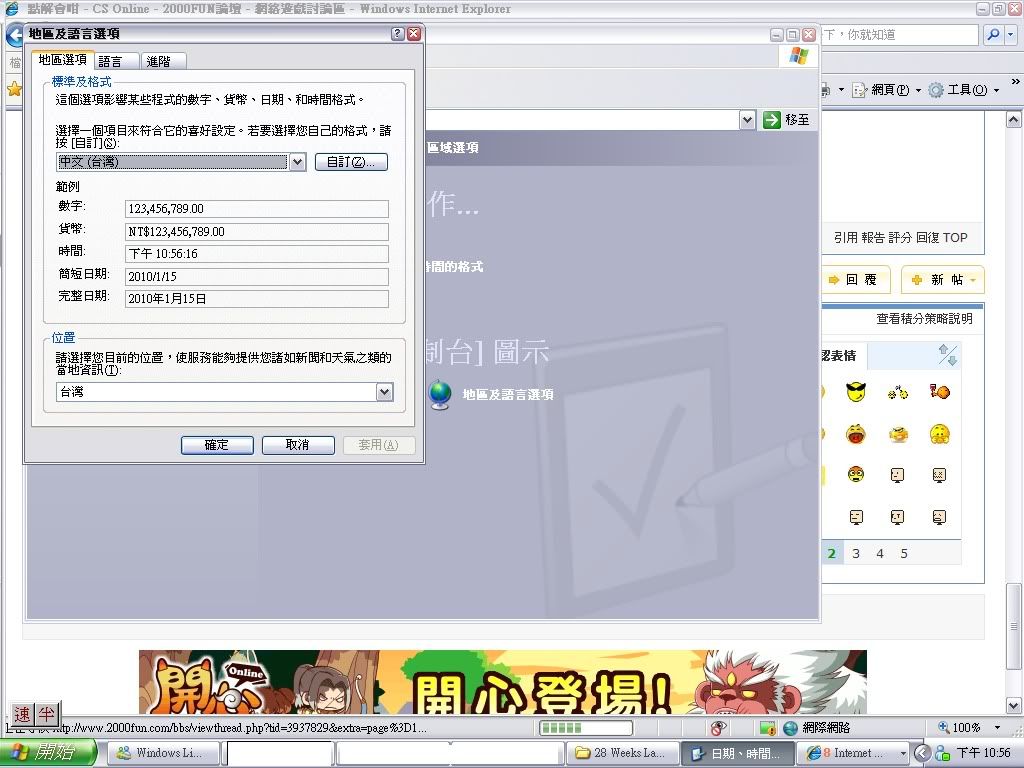Click the 自訂 customize button
1024x768 pixels.
click(x=351, y=162)
